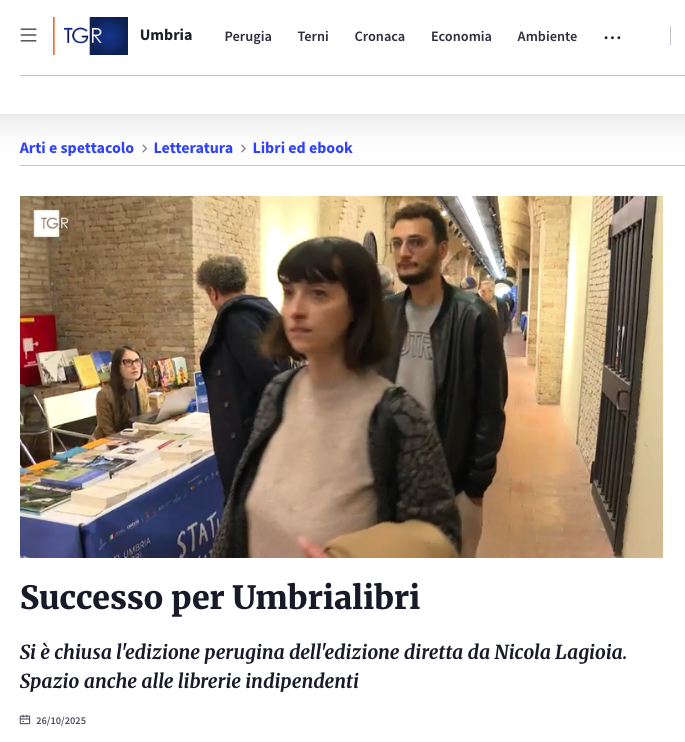
Task: Open the Cronaca menu item
Action: tap(379, 36)
